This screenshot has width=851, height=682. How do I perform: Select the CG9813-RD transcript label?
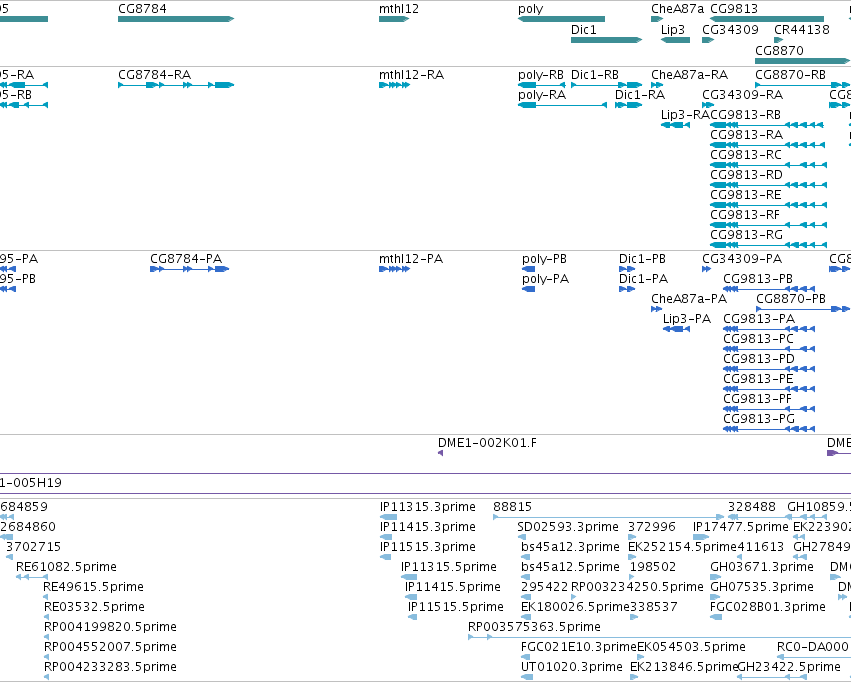click(746, 175)
